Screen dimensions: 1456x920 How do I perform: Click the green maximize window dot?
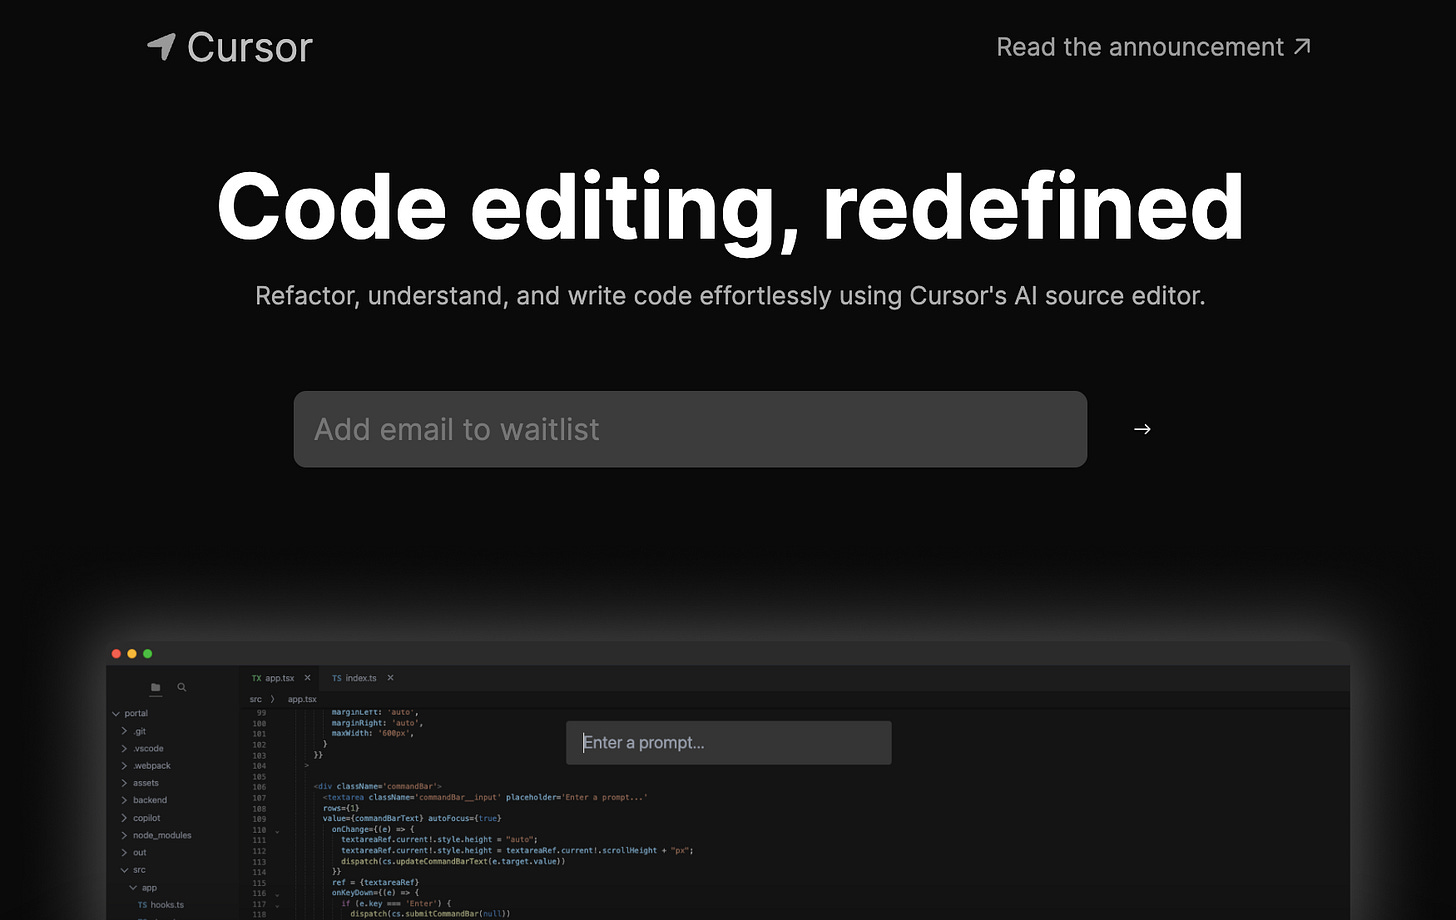[x=147, y=654]
